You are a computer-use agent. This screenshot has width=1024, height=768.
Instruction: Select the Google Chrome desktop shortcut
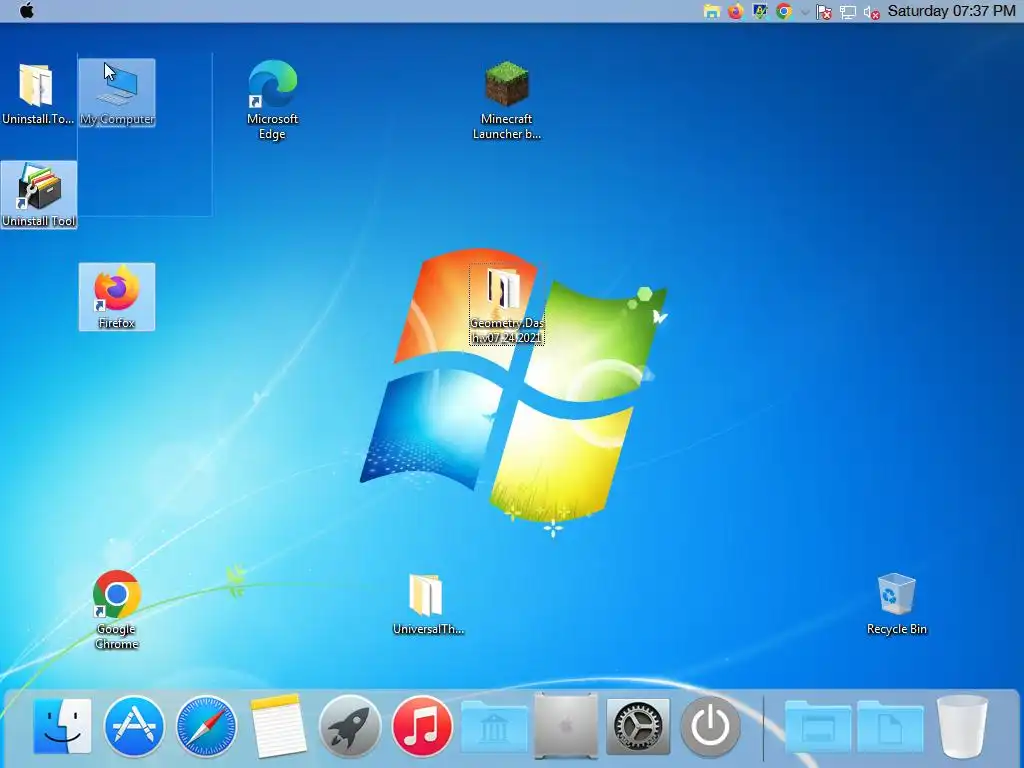[x=117, y=610]
